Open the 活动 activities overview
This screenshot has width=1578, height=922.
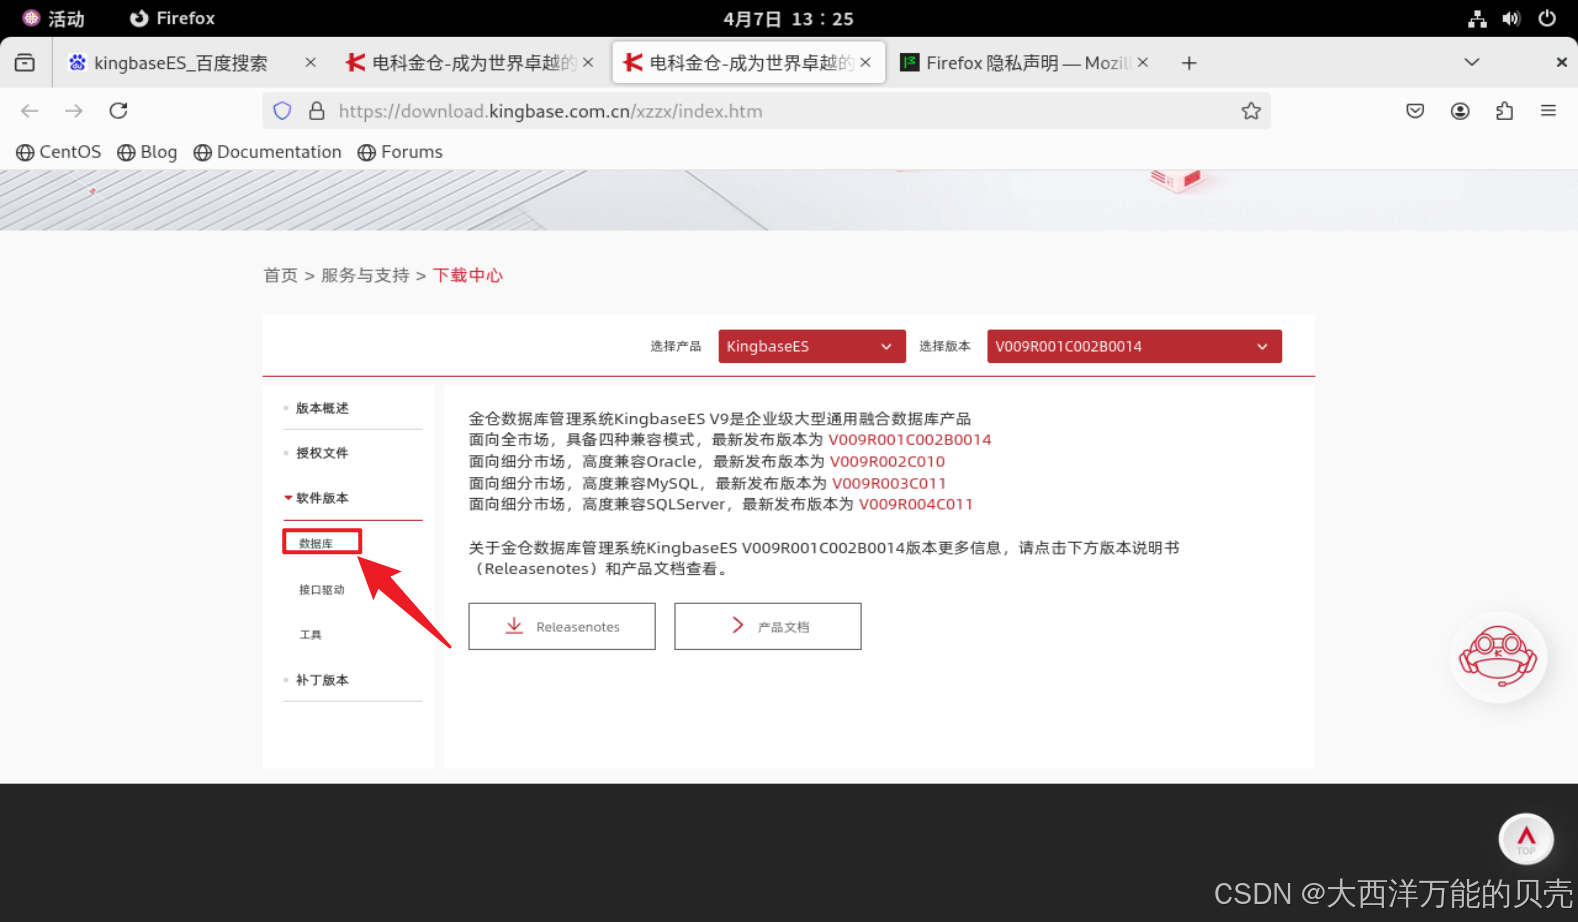(x=54, y=18)
